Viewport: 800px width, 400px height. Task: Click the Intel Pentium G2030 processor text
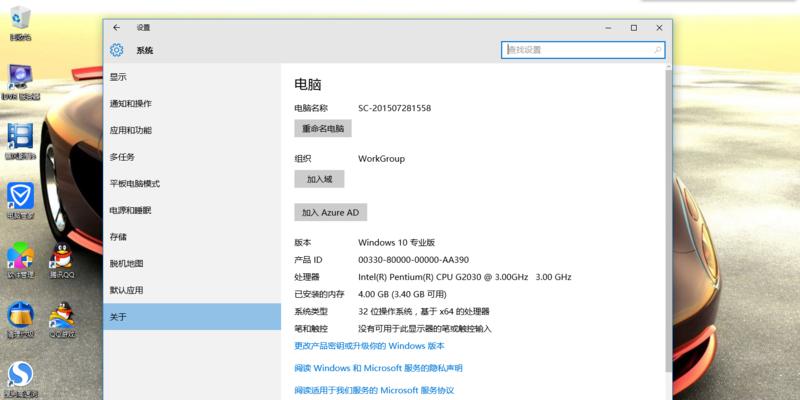pos(465,277)
